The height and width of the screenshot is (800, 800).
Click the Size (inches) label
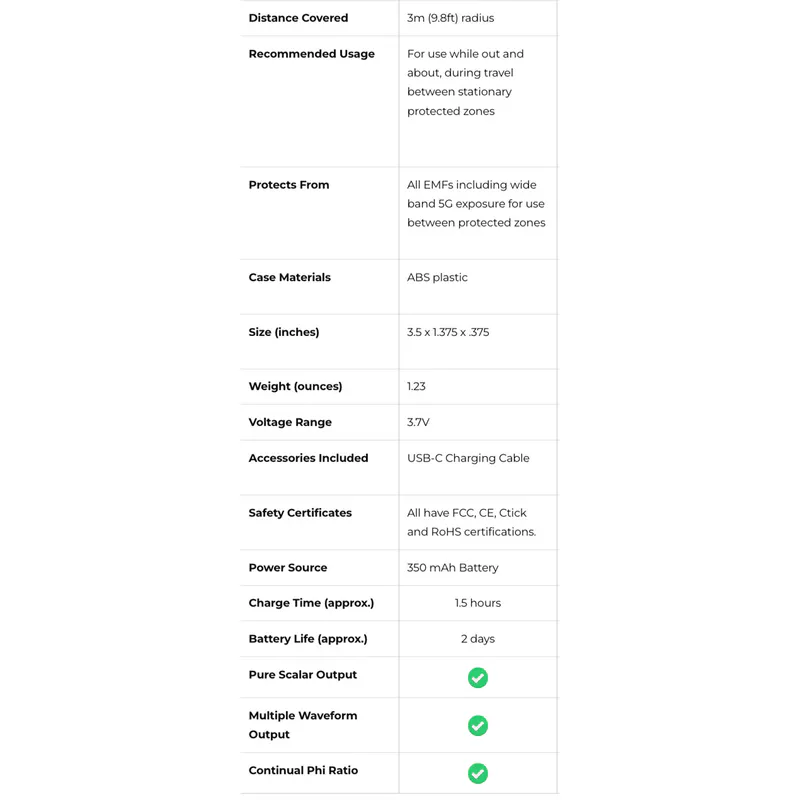coord(283,333)
